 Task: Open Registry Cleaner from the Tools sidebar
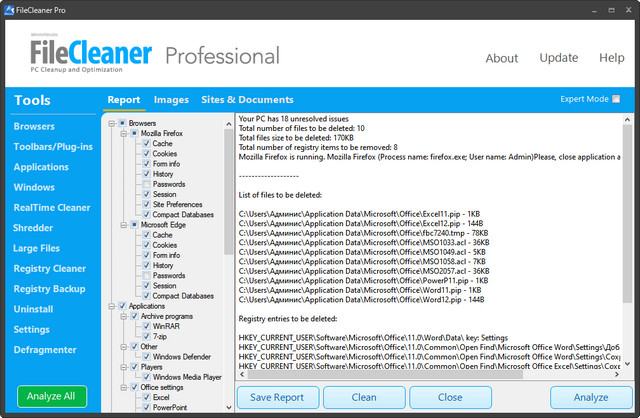(49, 268)
